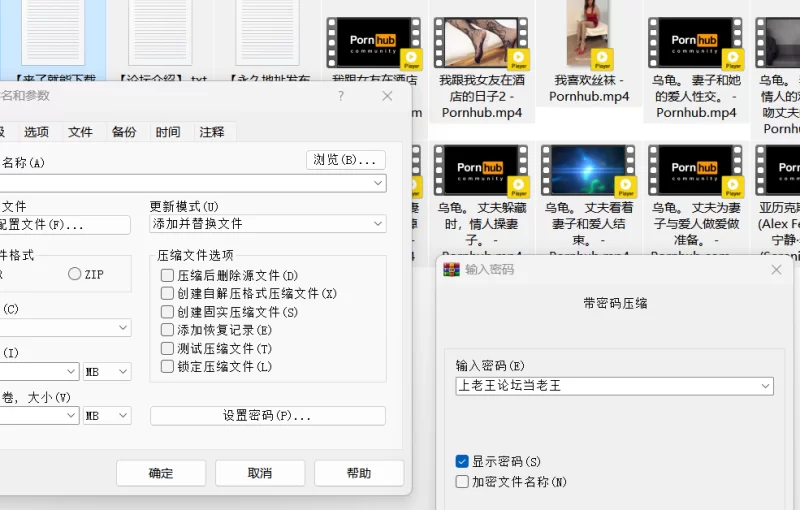Open the 注释 tab

pos(211,132)
